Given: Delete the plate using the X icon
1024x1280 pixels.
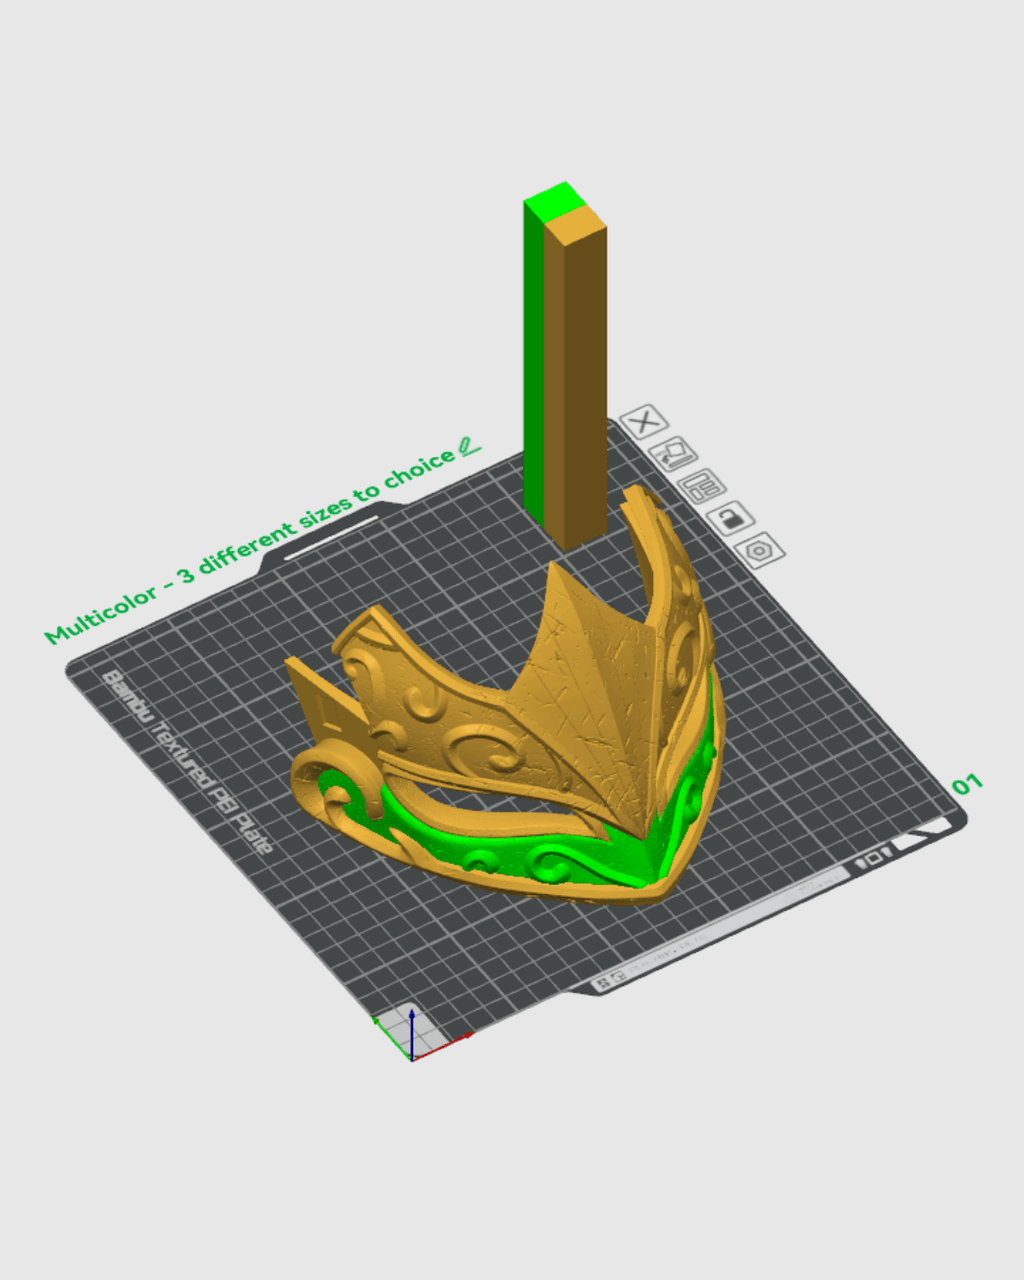Looking at the screenshot, I should (x=644, y=422).
